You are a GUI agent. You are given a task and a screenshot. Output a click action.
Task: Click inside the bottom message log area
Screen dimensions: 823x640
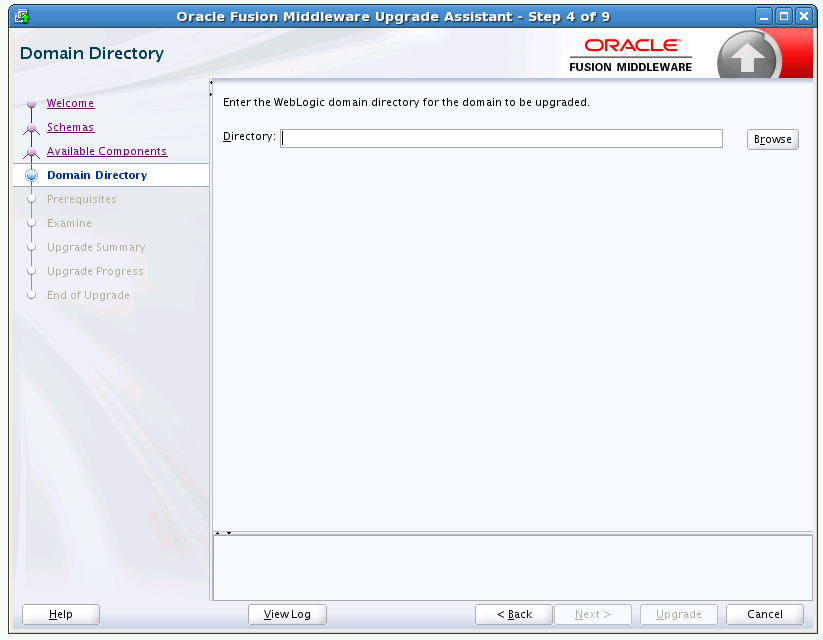coord(513,568)
